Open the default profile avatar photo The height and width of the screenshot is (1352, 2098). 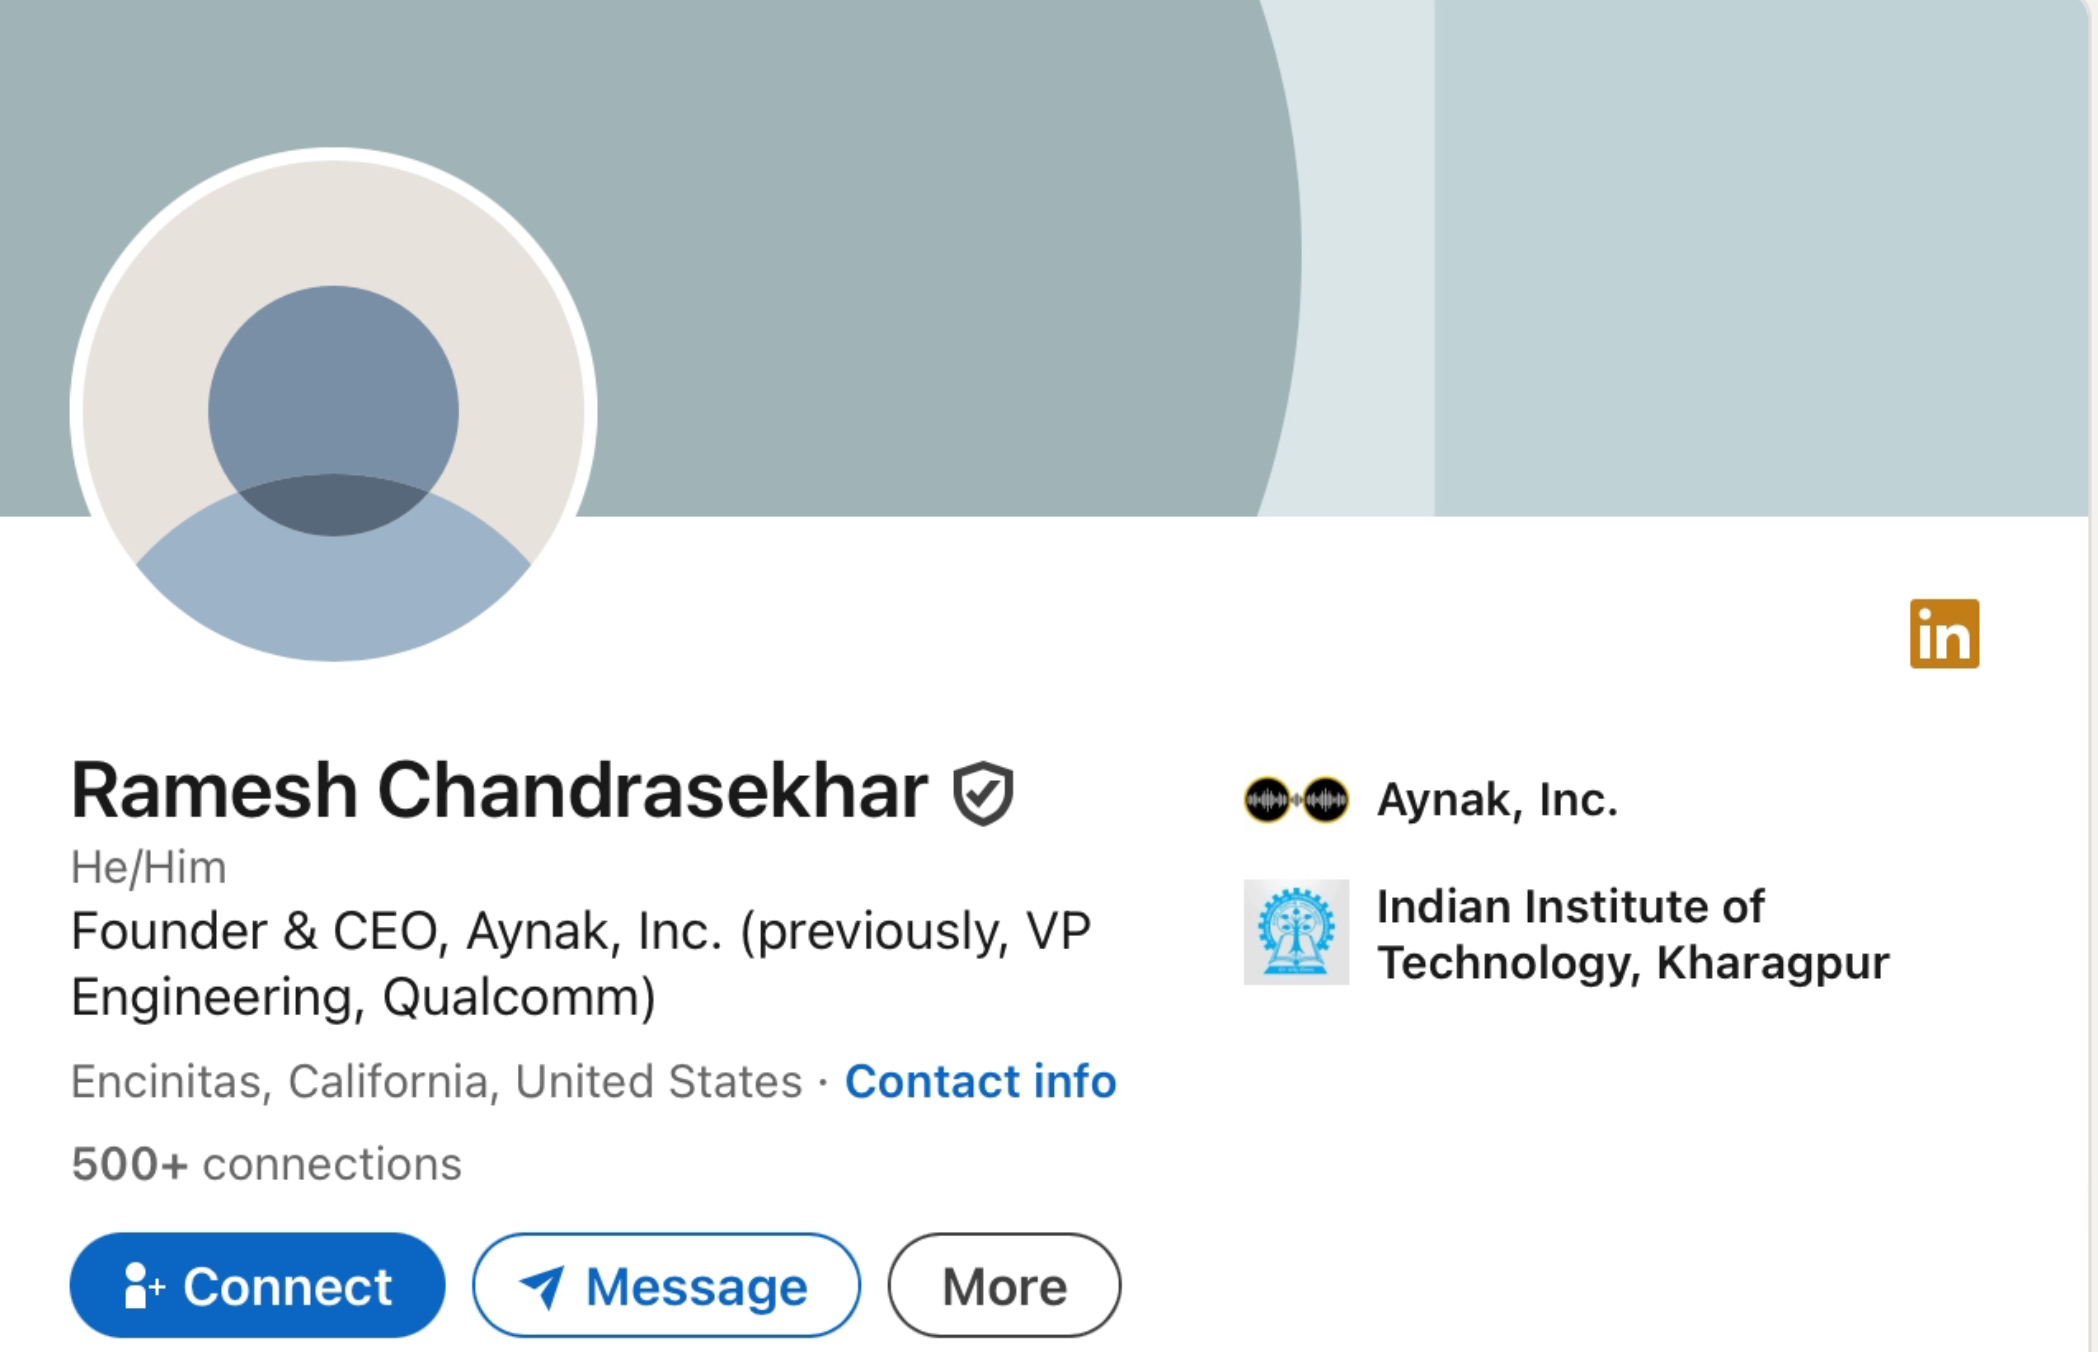point(333,410)
